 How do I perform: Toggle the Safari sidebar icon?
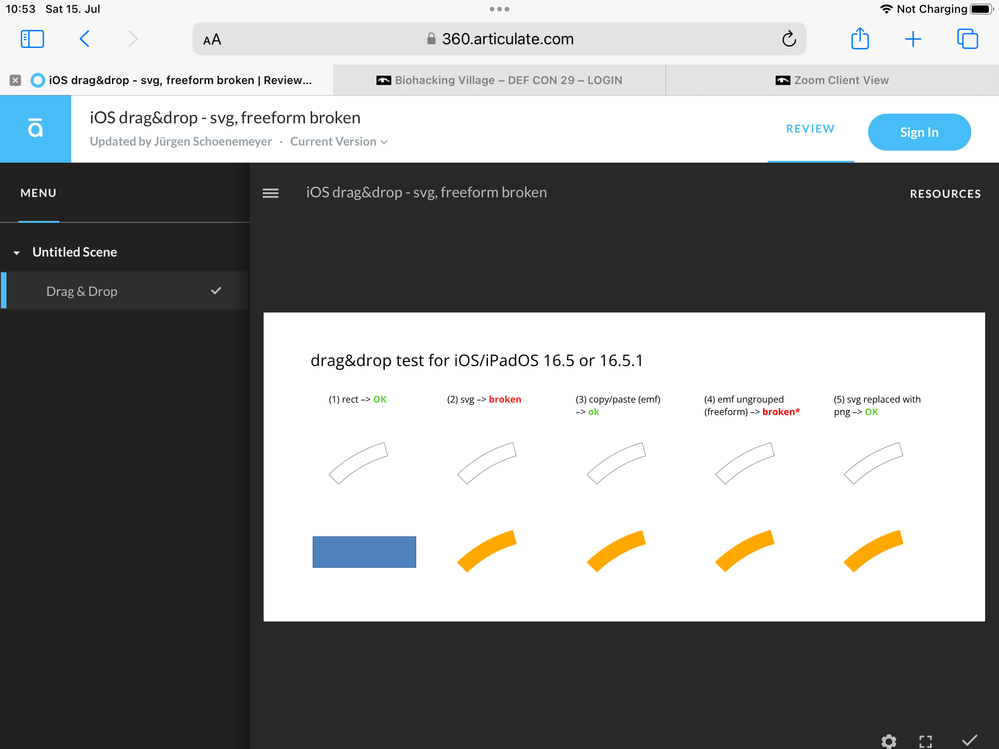point(32,39)
